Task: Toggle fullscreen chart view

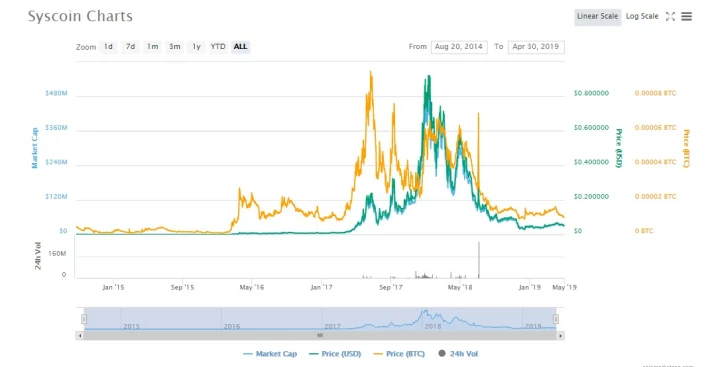Action: point(670,17)
